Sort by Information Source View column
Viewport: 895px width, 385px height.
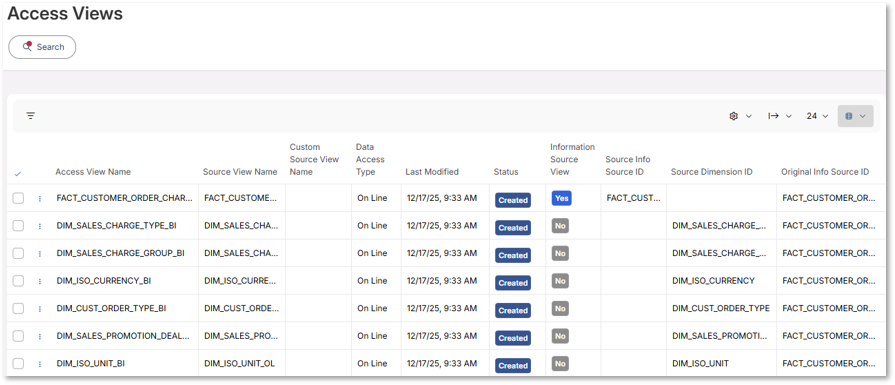(572, 159)
